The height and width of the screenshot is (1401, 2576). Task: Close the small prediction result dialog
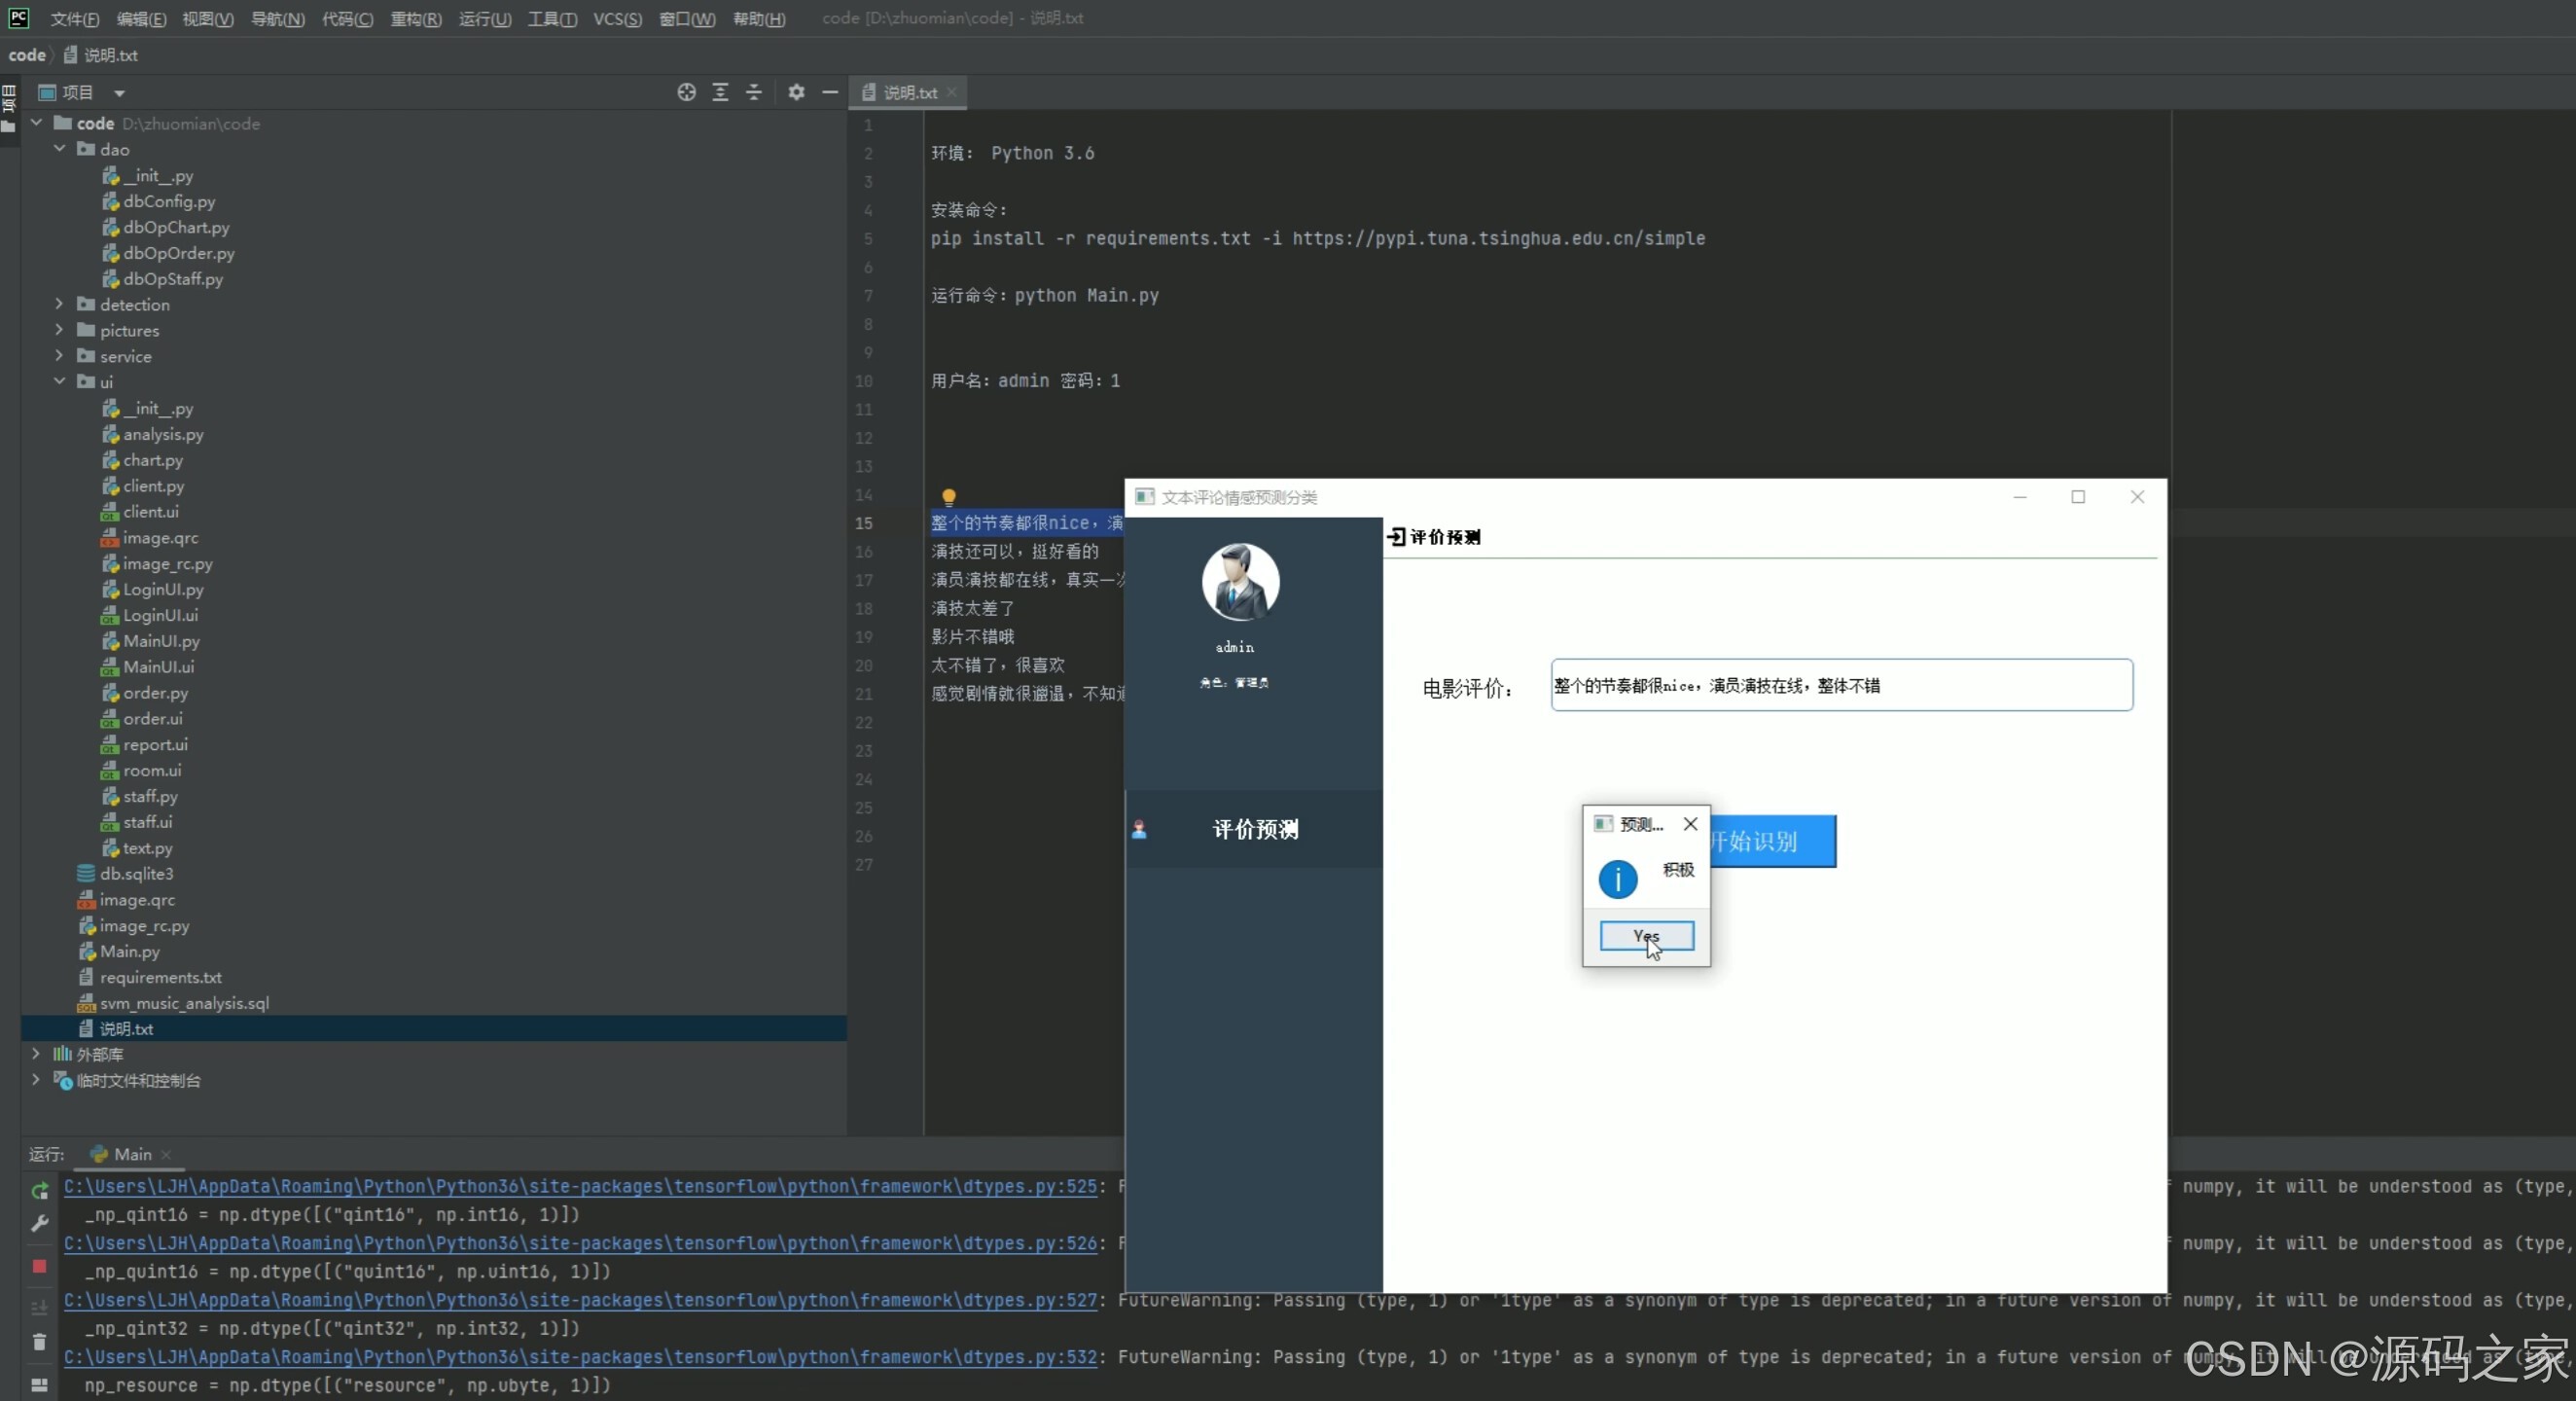[1690, 824]
